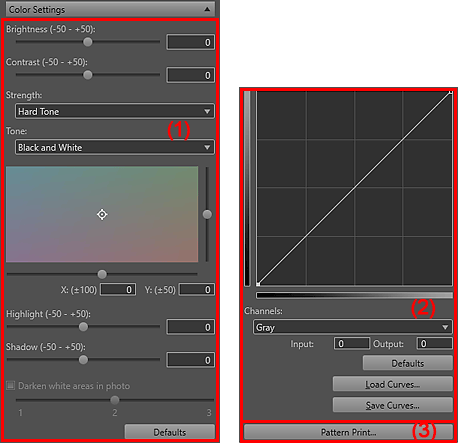
Task: Collapse the Color Settings panel header
Action: 110,9
